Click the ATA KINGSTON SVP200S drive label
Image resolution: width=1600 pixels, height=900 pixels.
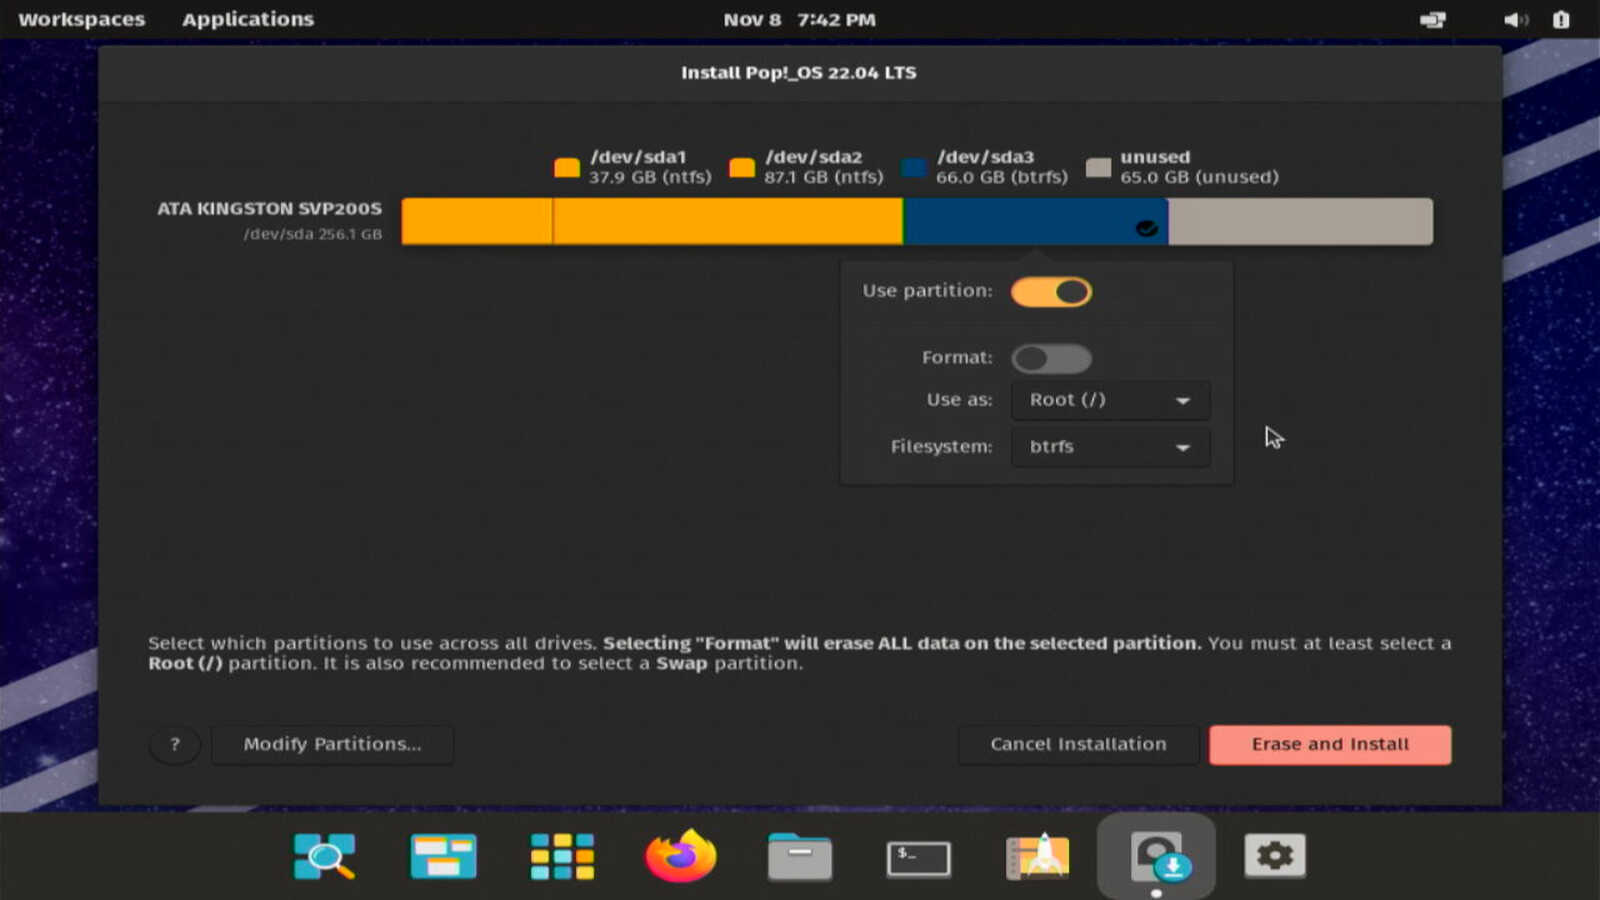(x=269, y=208)
